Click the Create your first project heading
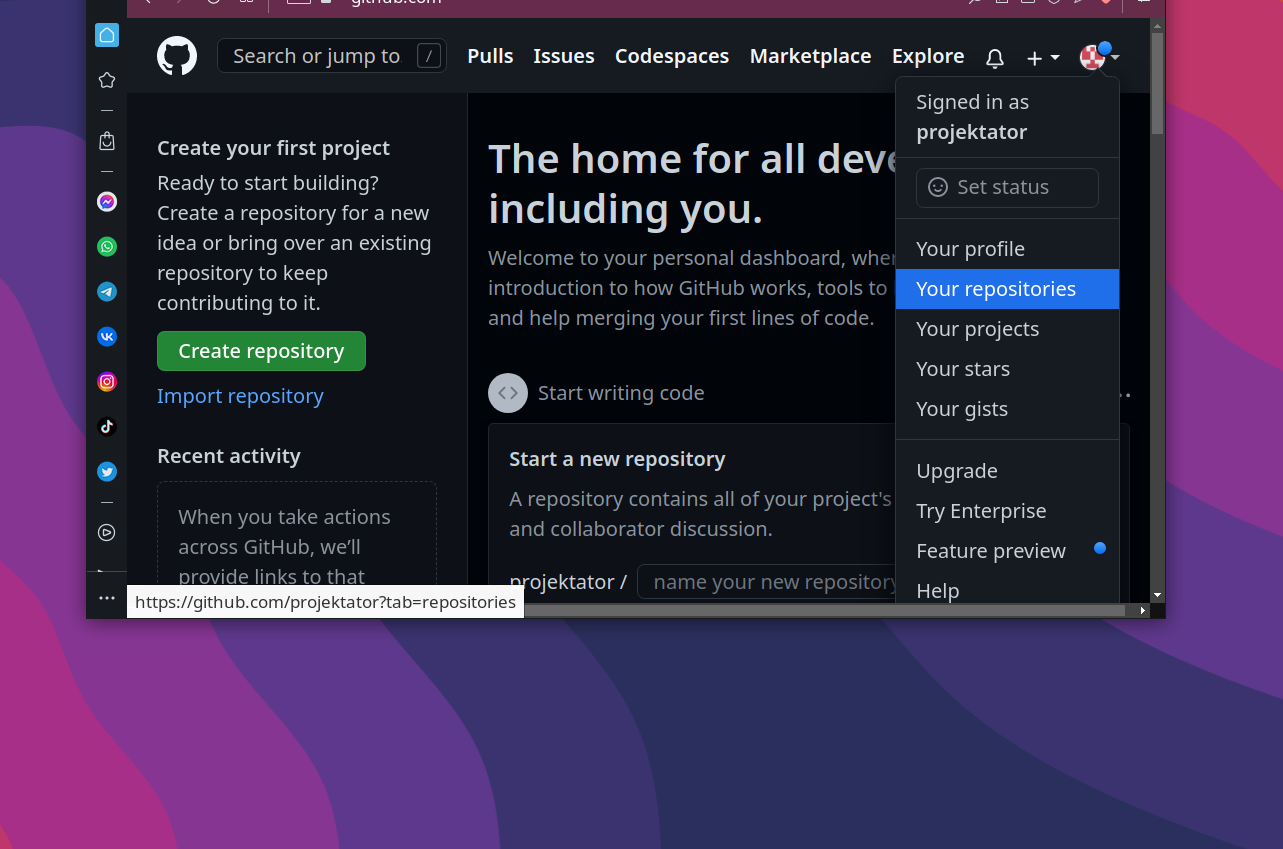Screen dimensions: 1283x849 (x=273, y=148)
